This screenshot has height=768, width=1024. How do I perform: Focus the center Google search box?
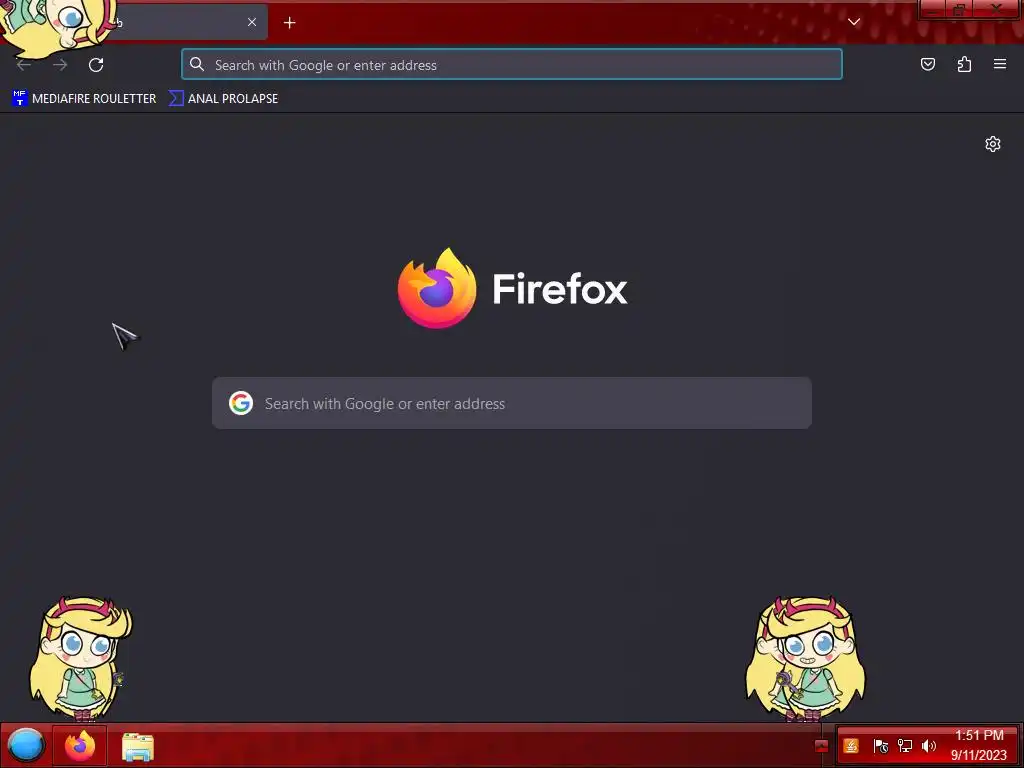[x=512, y=403]
